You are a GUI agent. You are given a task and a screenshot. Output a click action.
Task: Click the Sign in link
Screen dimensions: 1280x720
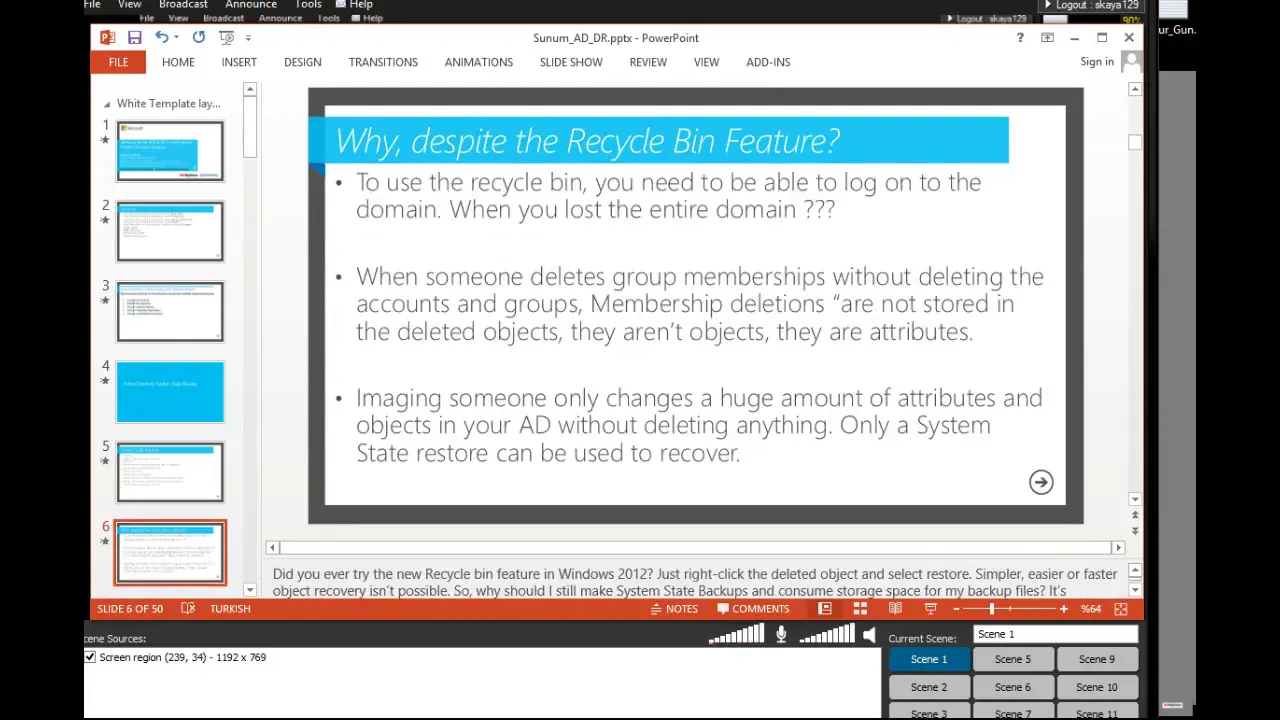1097,62
